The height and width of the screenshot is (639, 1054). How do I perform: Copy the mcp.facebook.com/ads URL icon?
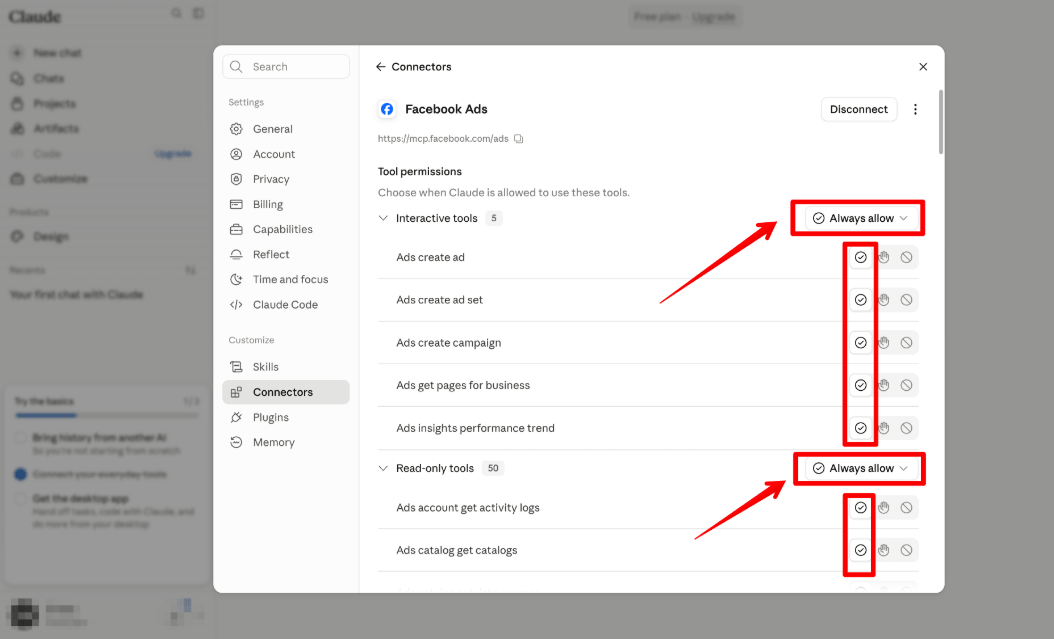[x=518, y=138]
